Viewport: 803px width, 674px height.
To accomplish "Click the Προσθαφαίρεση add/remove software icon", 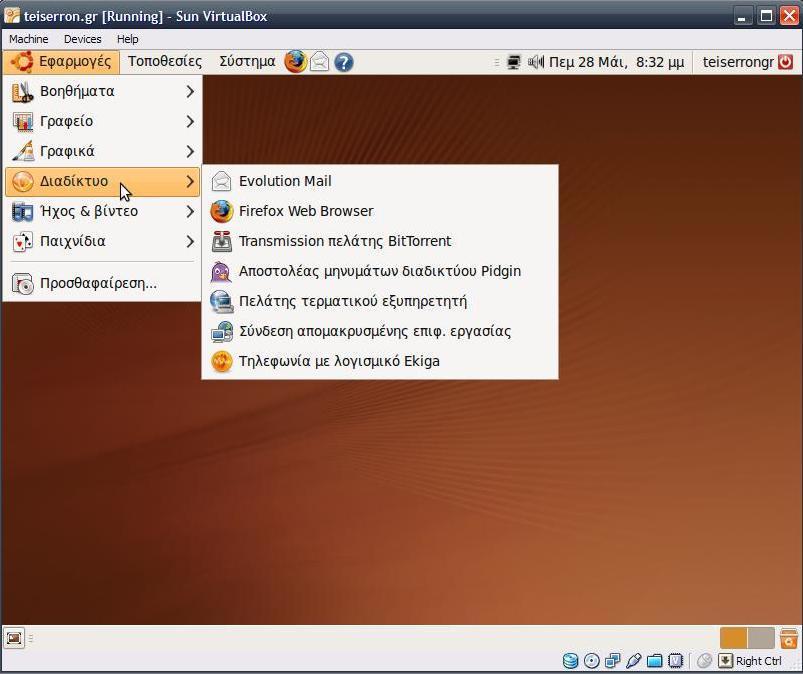I will click(x=23, y=284).
